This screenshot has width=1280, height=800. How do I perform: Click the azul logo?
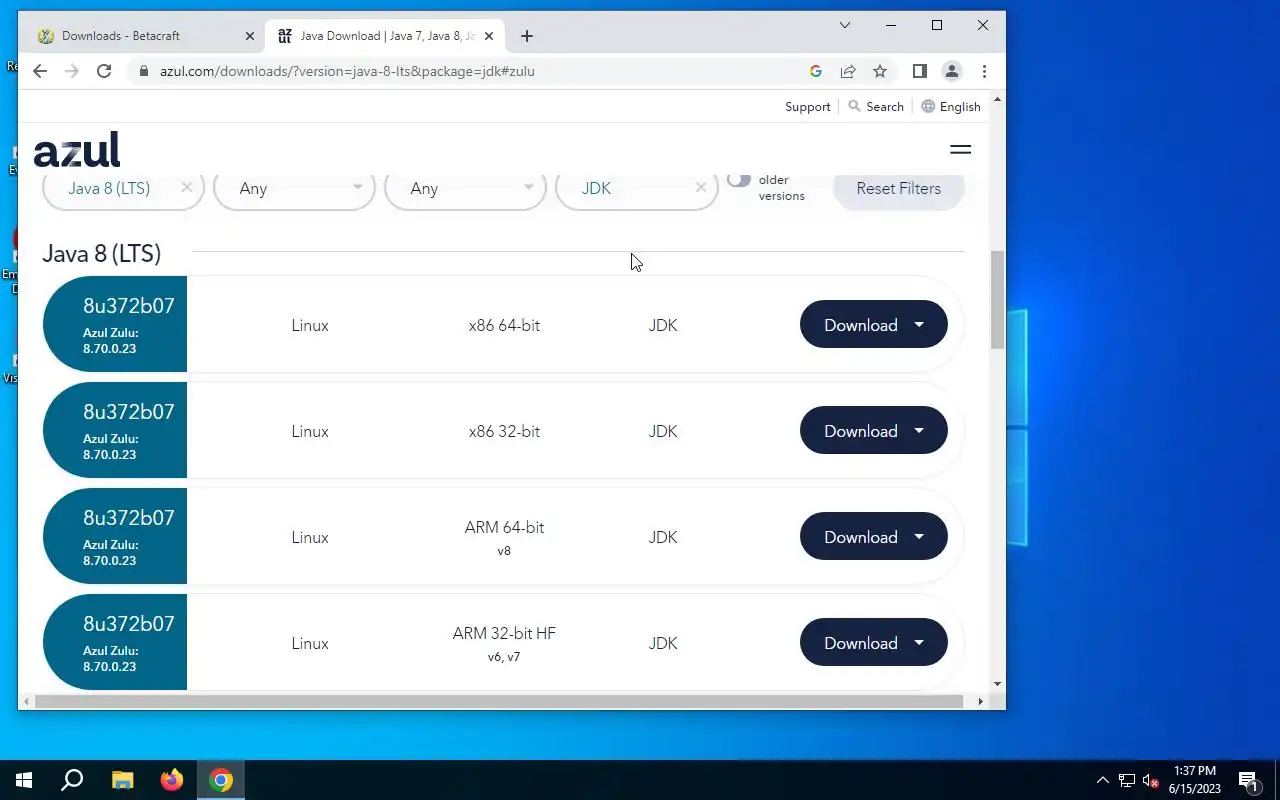coord(77,150)
